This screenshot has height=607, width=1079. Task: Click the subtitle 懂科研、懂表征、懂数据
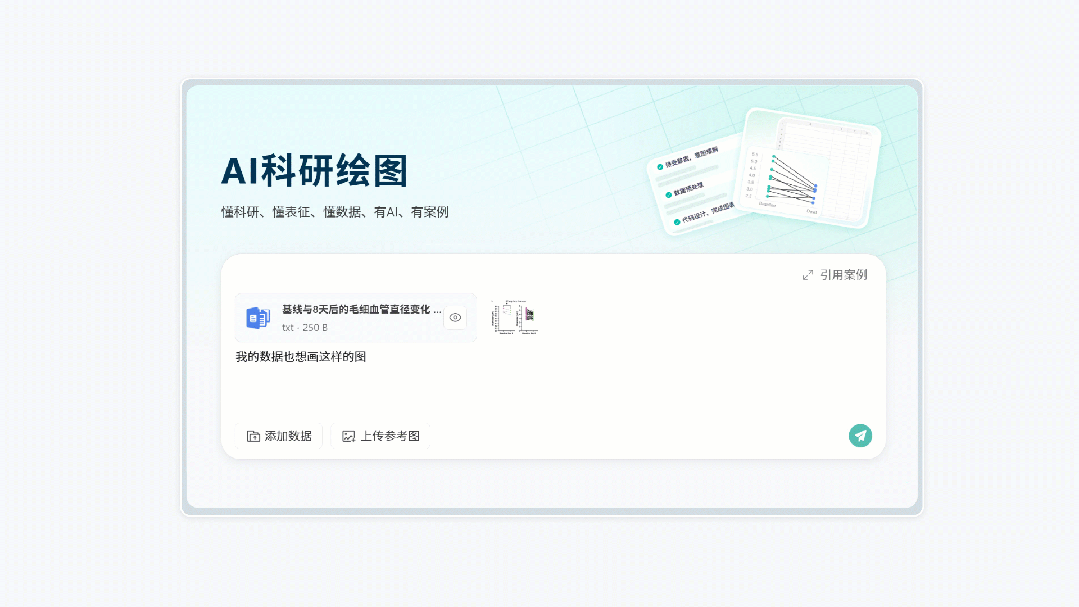pyautogui.click(x=334, y=212)
